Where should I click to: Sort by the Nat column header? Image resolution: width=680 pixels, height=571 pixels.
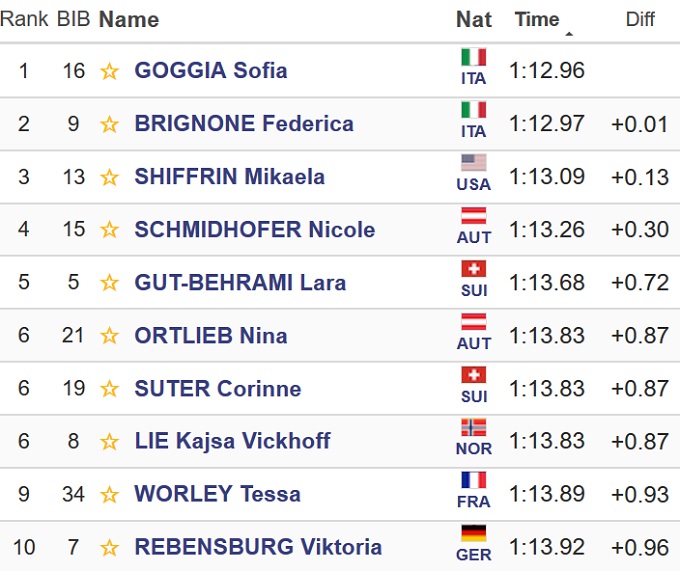473,19
